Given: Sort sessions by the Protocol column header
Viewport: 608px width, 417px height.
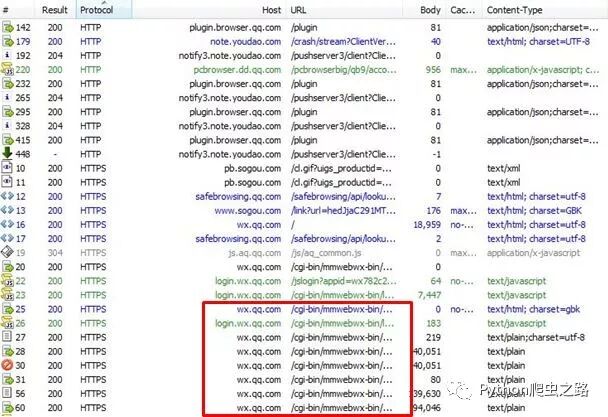Looking at the screenshot, I should click(103, 10).
